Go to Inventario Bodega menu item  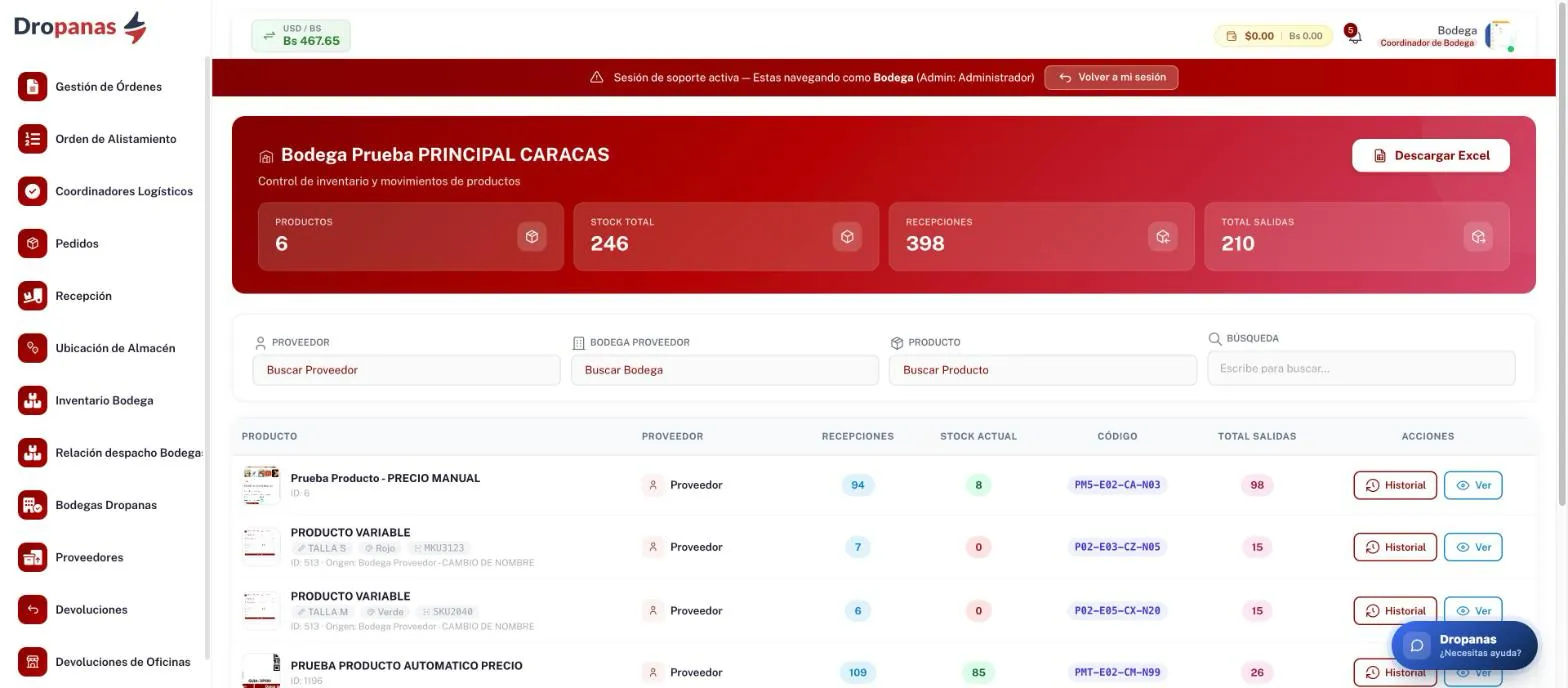104,401
